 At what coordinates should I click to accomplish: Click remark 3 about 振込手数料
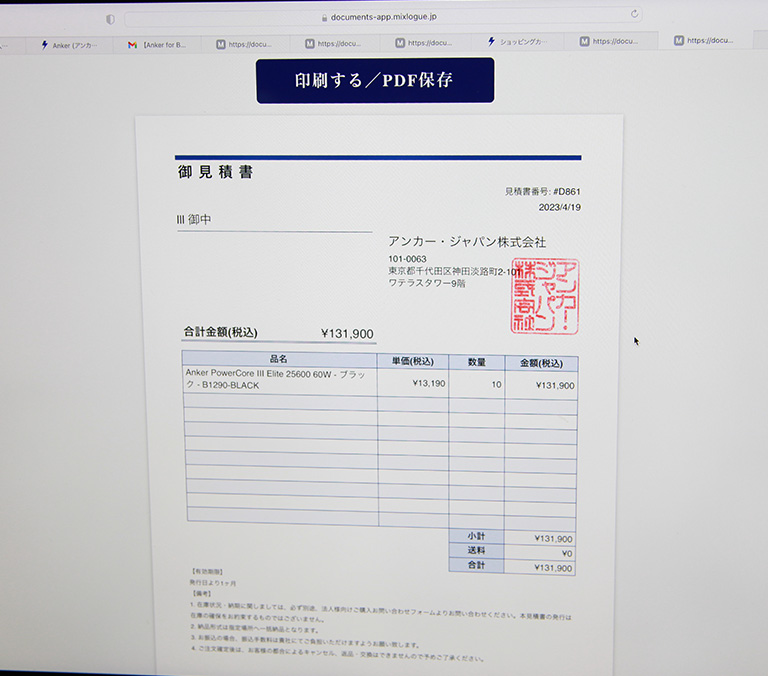(x=305, y=642)
